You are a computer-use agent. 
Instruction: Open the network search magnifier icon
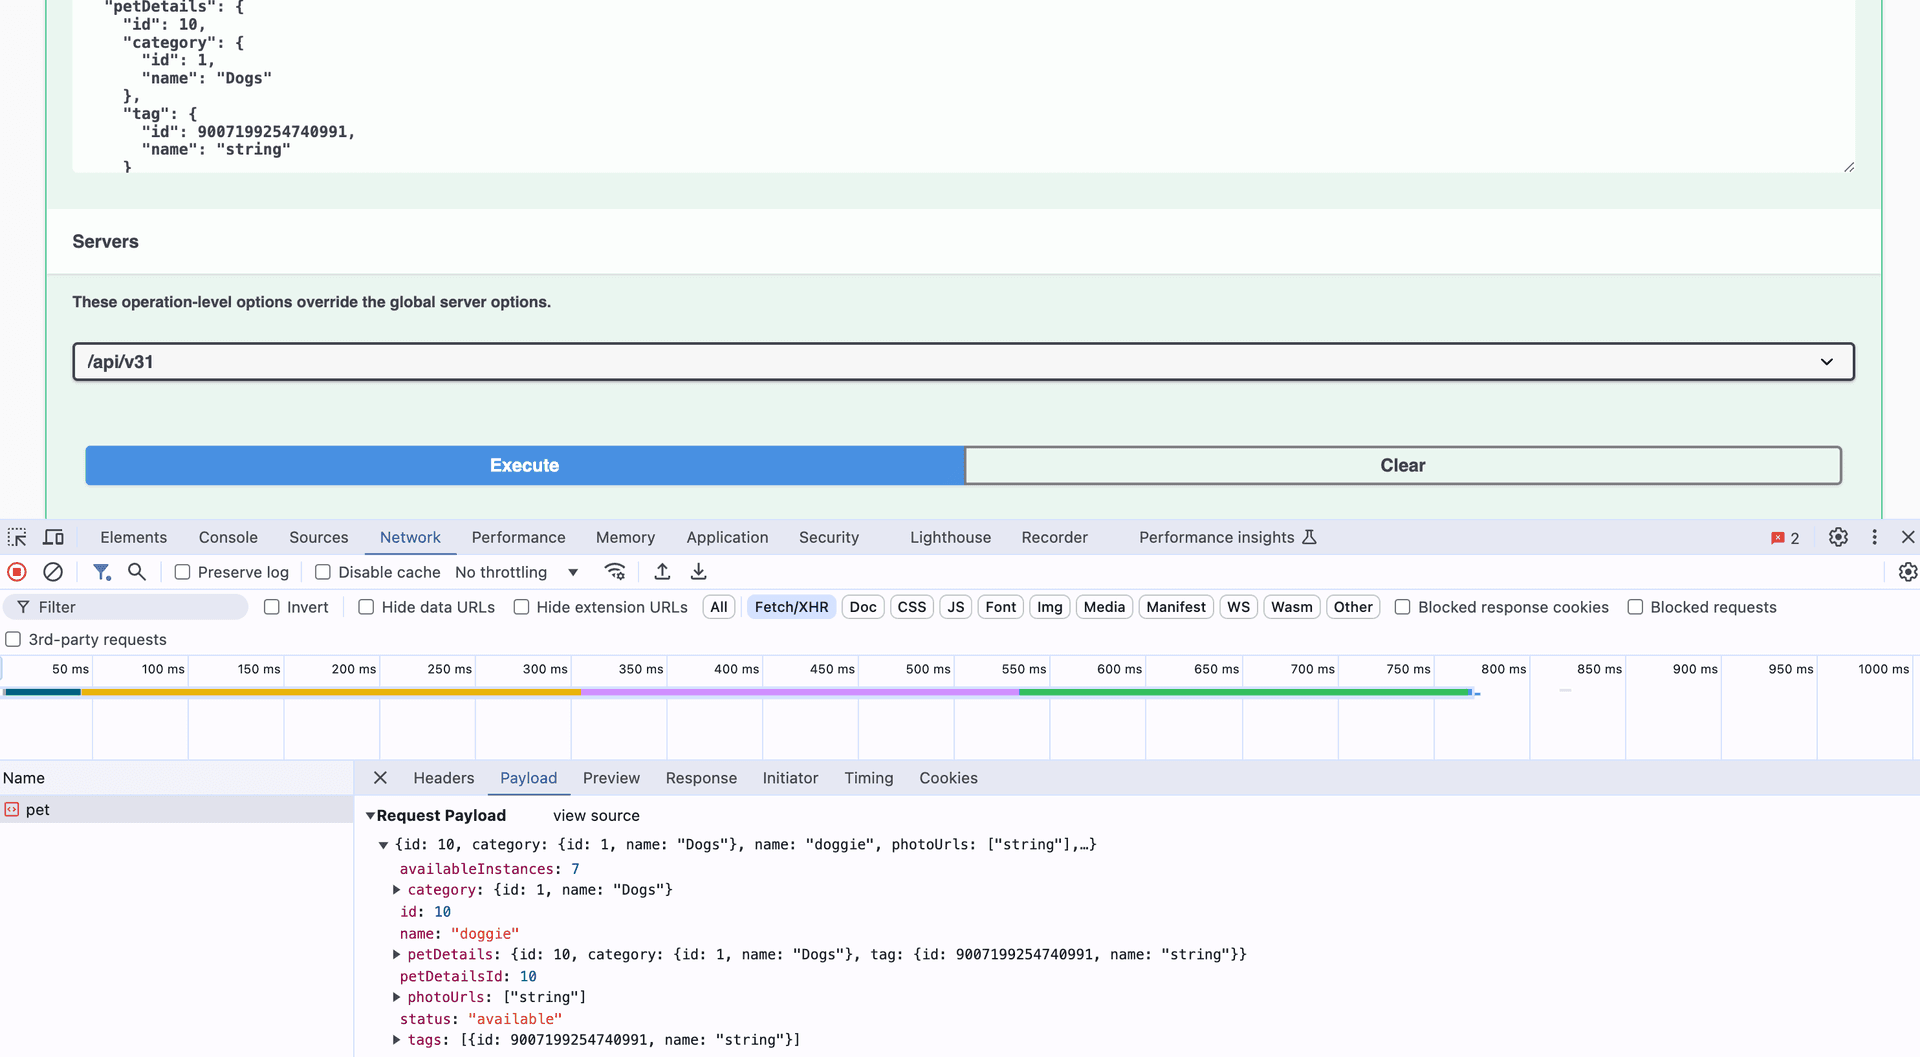[x=137, y=572]
